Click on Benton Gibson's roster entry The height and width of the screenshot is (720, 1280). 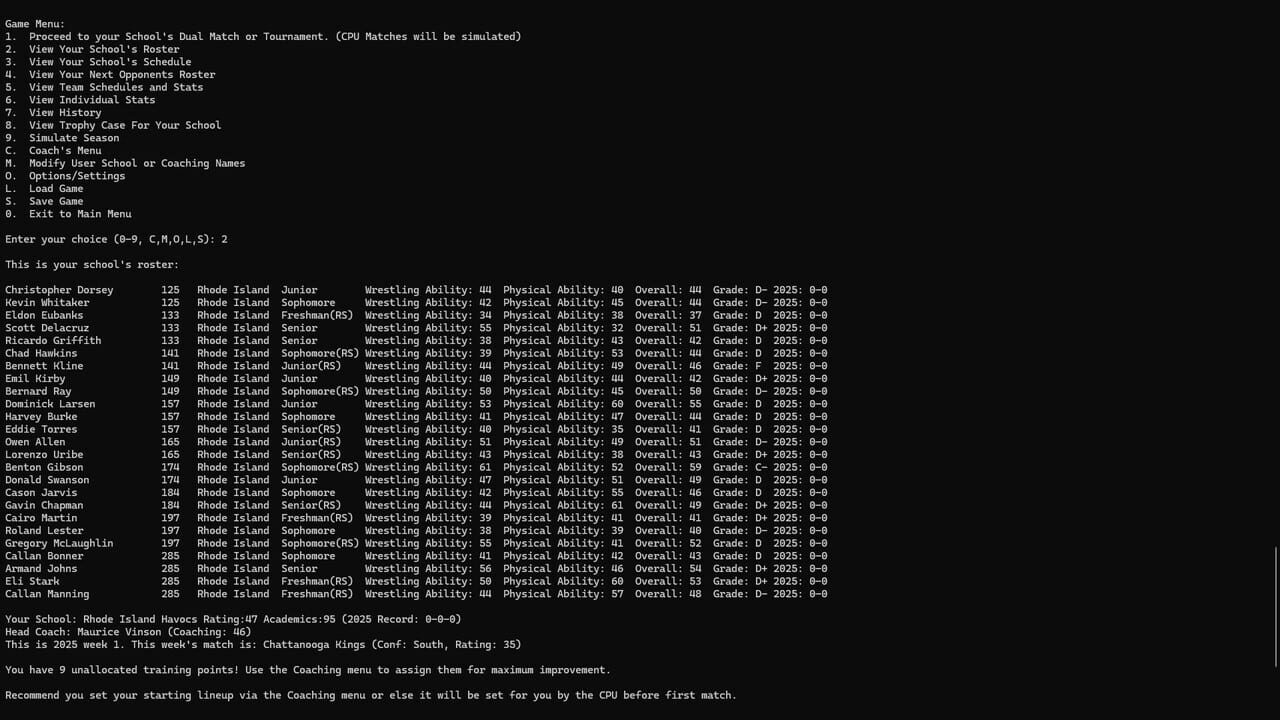44,467
